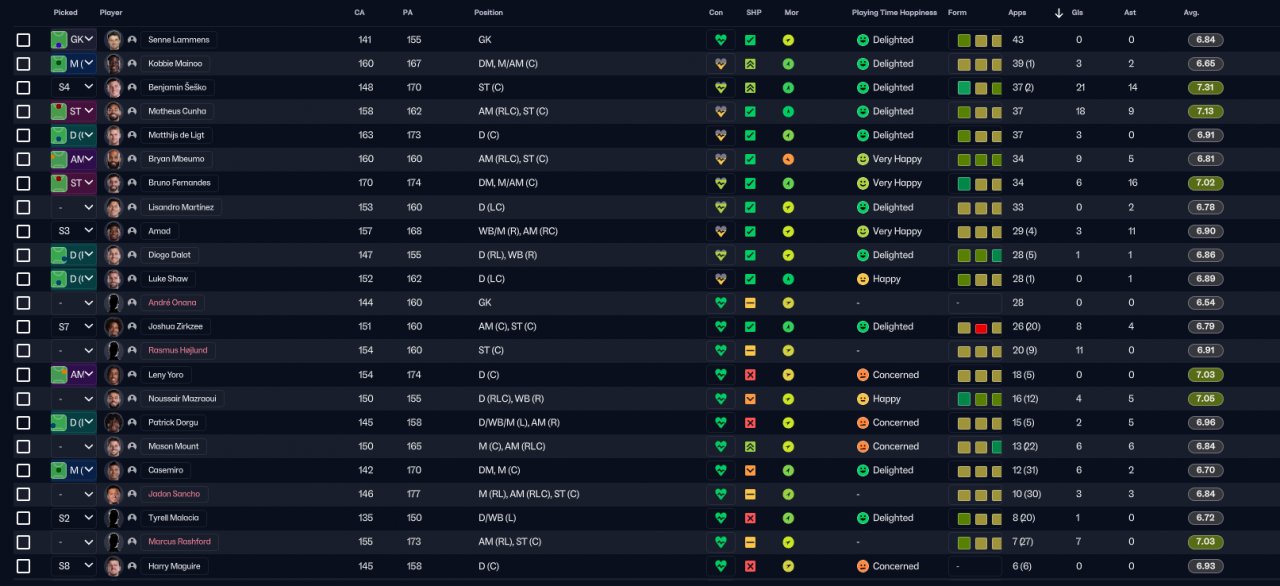This screenshot has height=586, width=1280.
Task: Open Benjamin Šeško's S4 picked dropdown
Action: pos(74,88)
